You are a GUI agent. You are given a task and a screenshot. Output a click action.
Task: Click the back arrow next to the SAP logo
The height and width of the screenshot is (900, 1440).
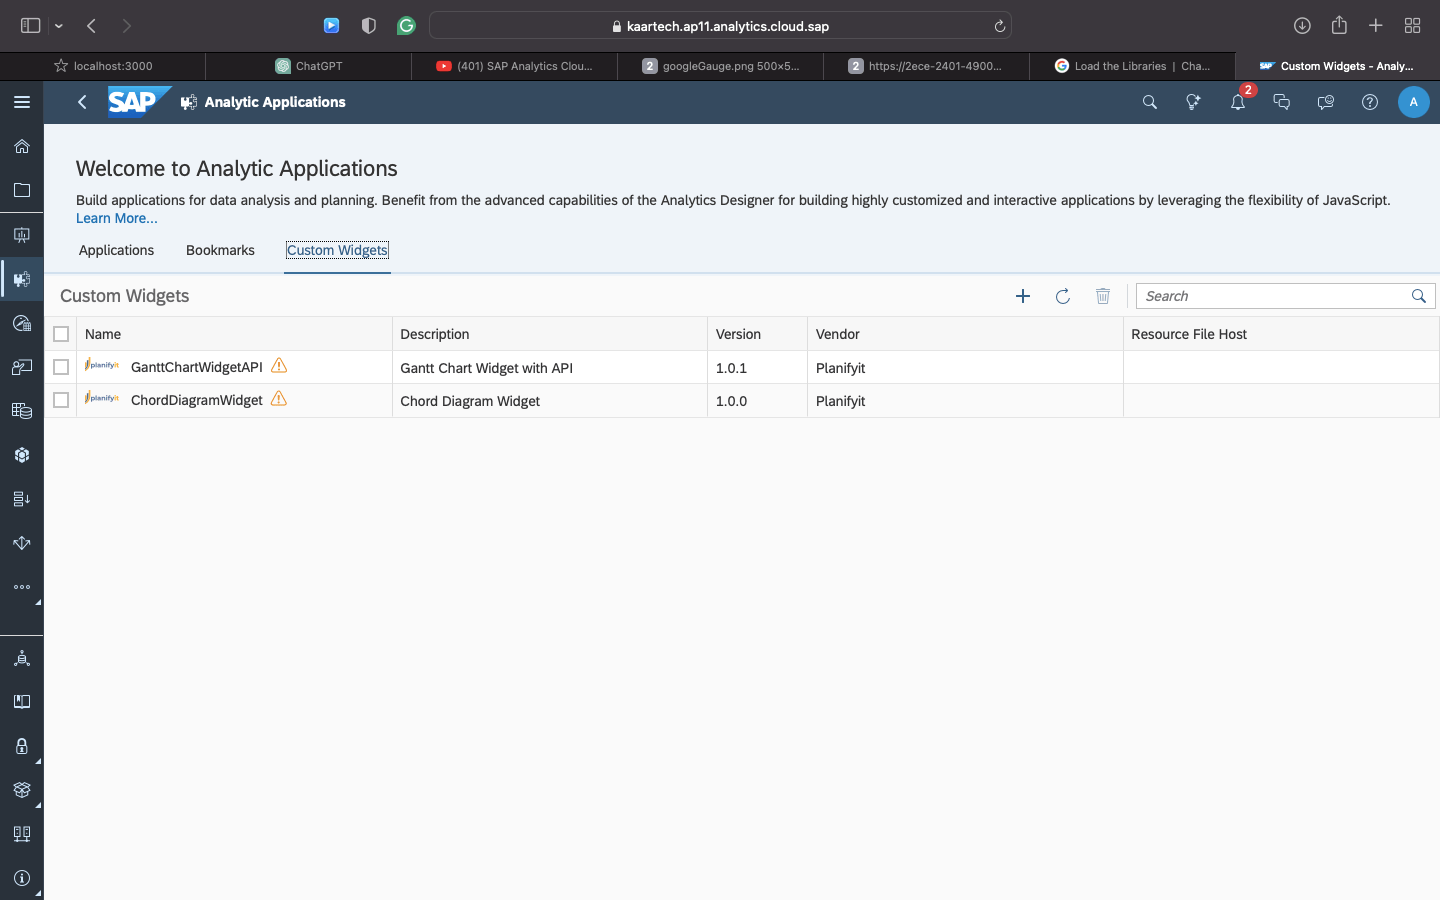[82, 102]
